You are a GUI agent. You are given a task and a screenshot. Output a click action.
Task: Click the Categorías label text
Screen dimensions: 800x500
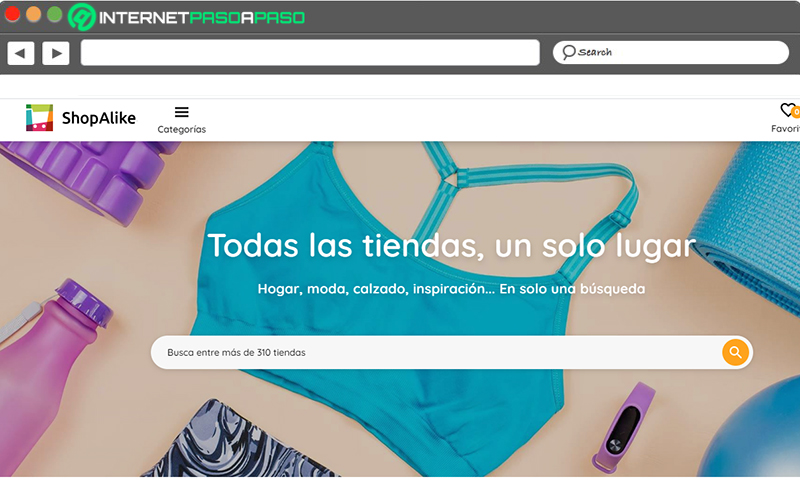(182, 130)
